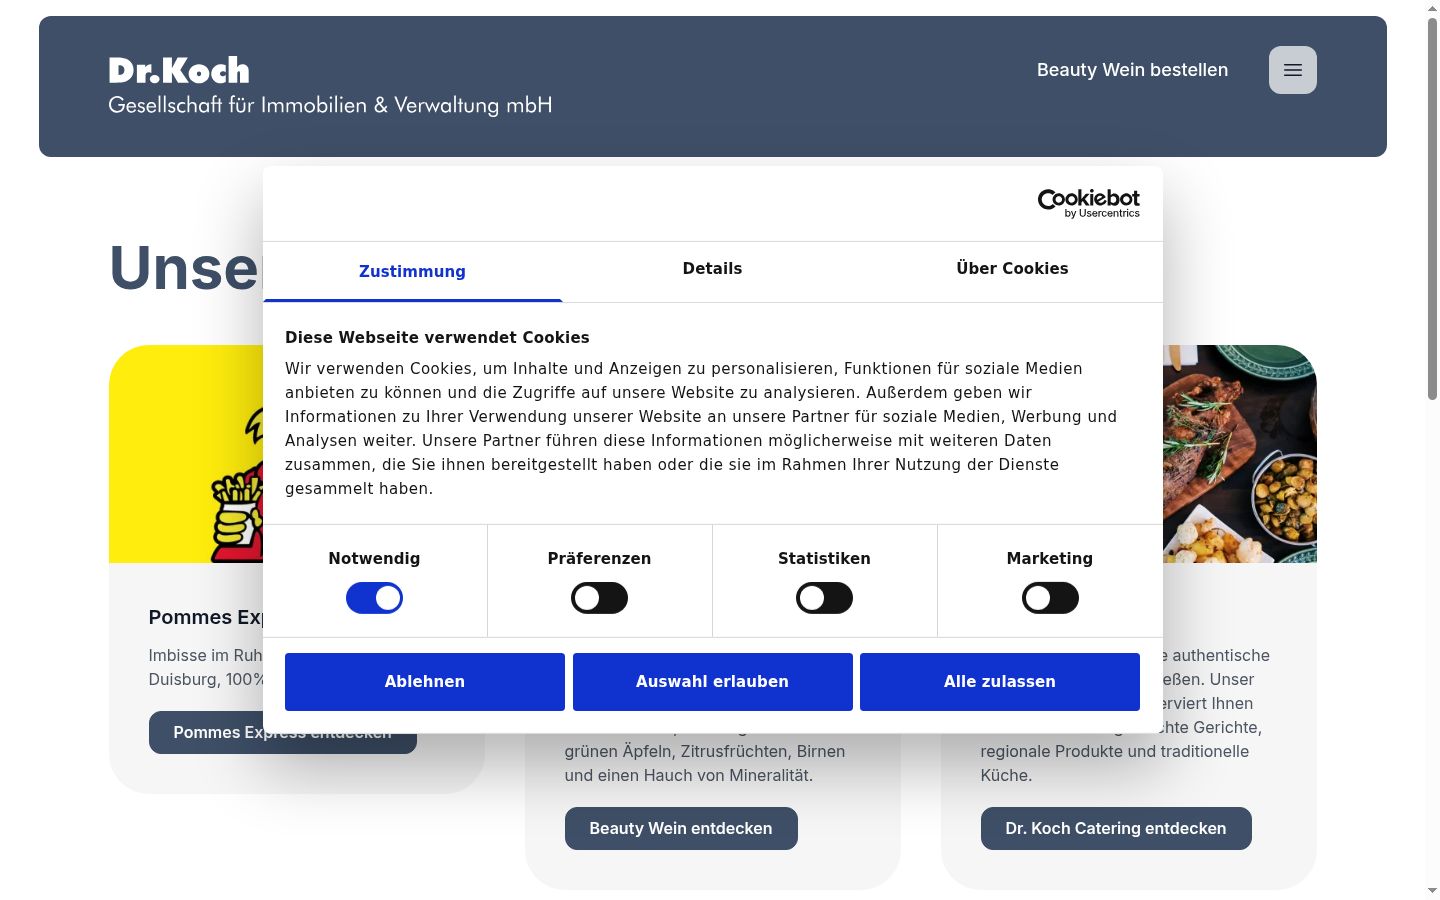
Task: Click the Dr.Koch company logo
Action: pyautogui.click(x=330, y=86)
